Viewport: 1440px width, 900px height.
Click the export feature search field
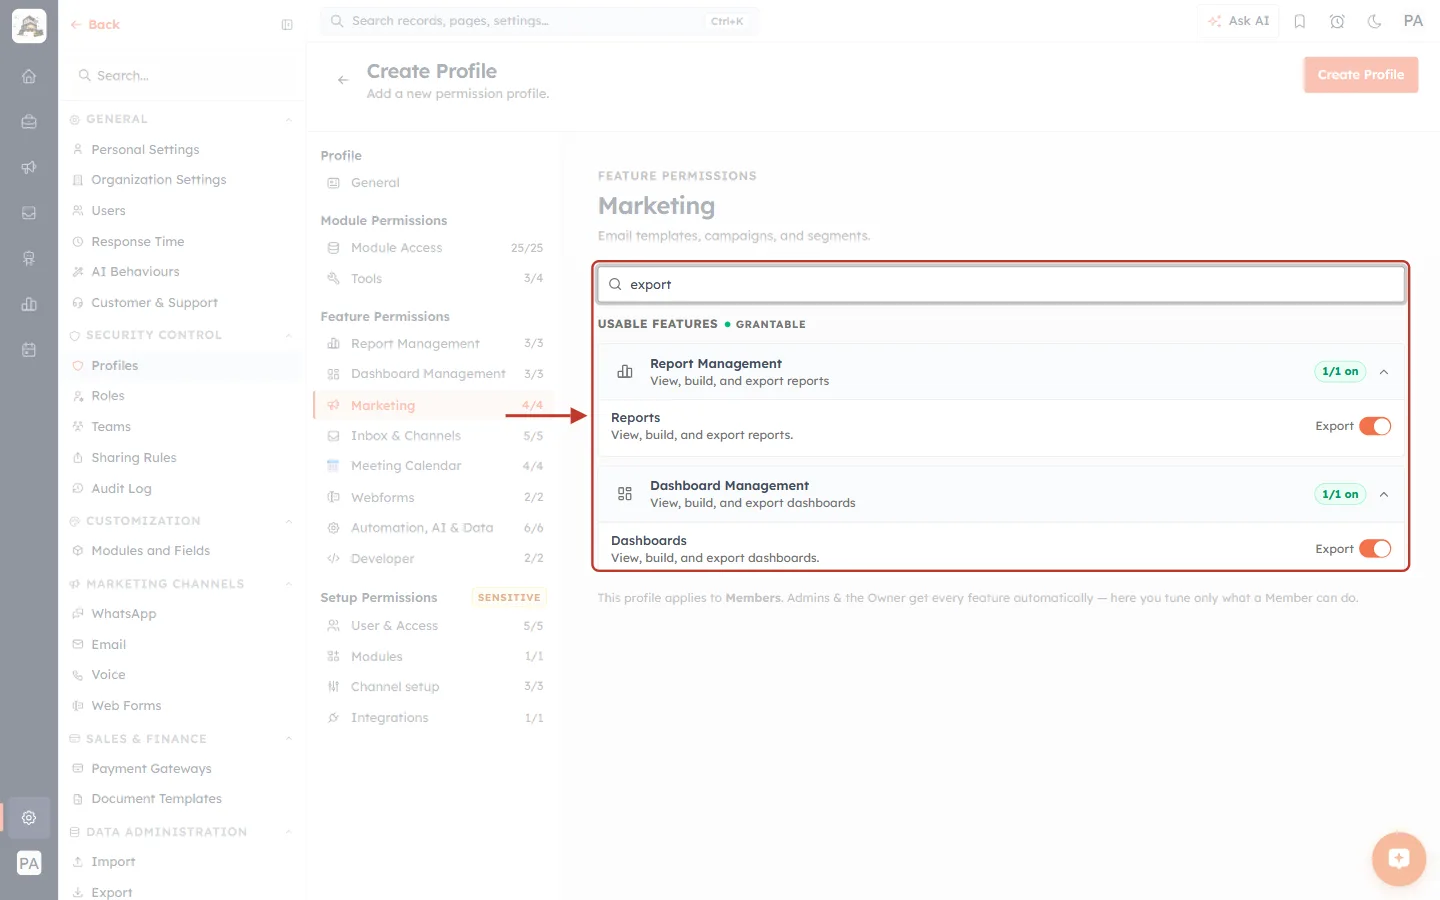click(1001, 285)
